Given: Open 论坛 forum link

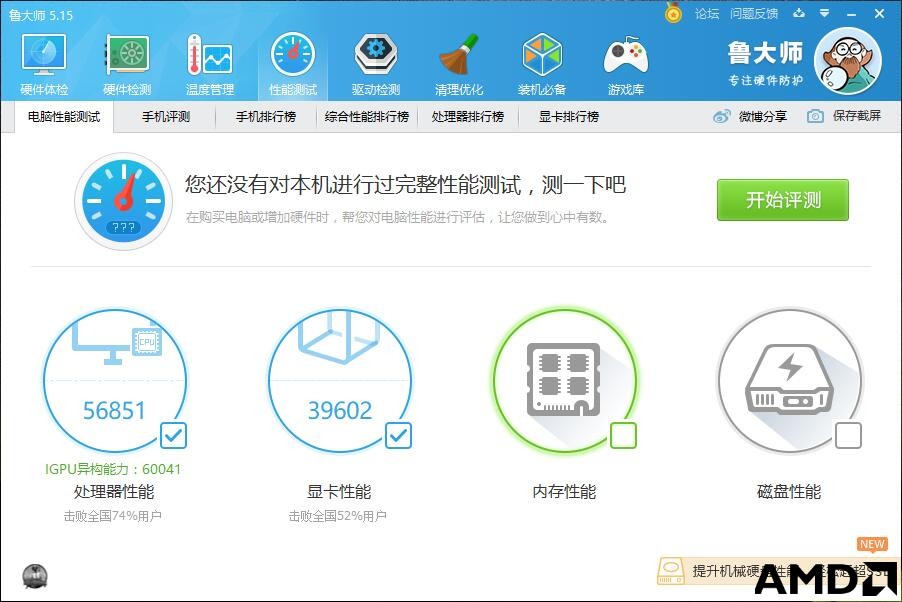Looking at the screenshot, I should (x=707, y=14).
